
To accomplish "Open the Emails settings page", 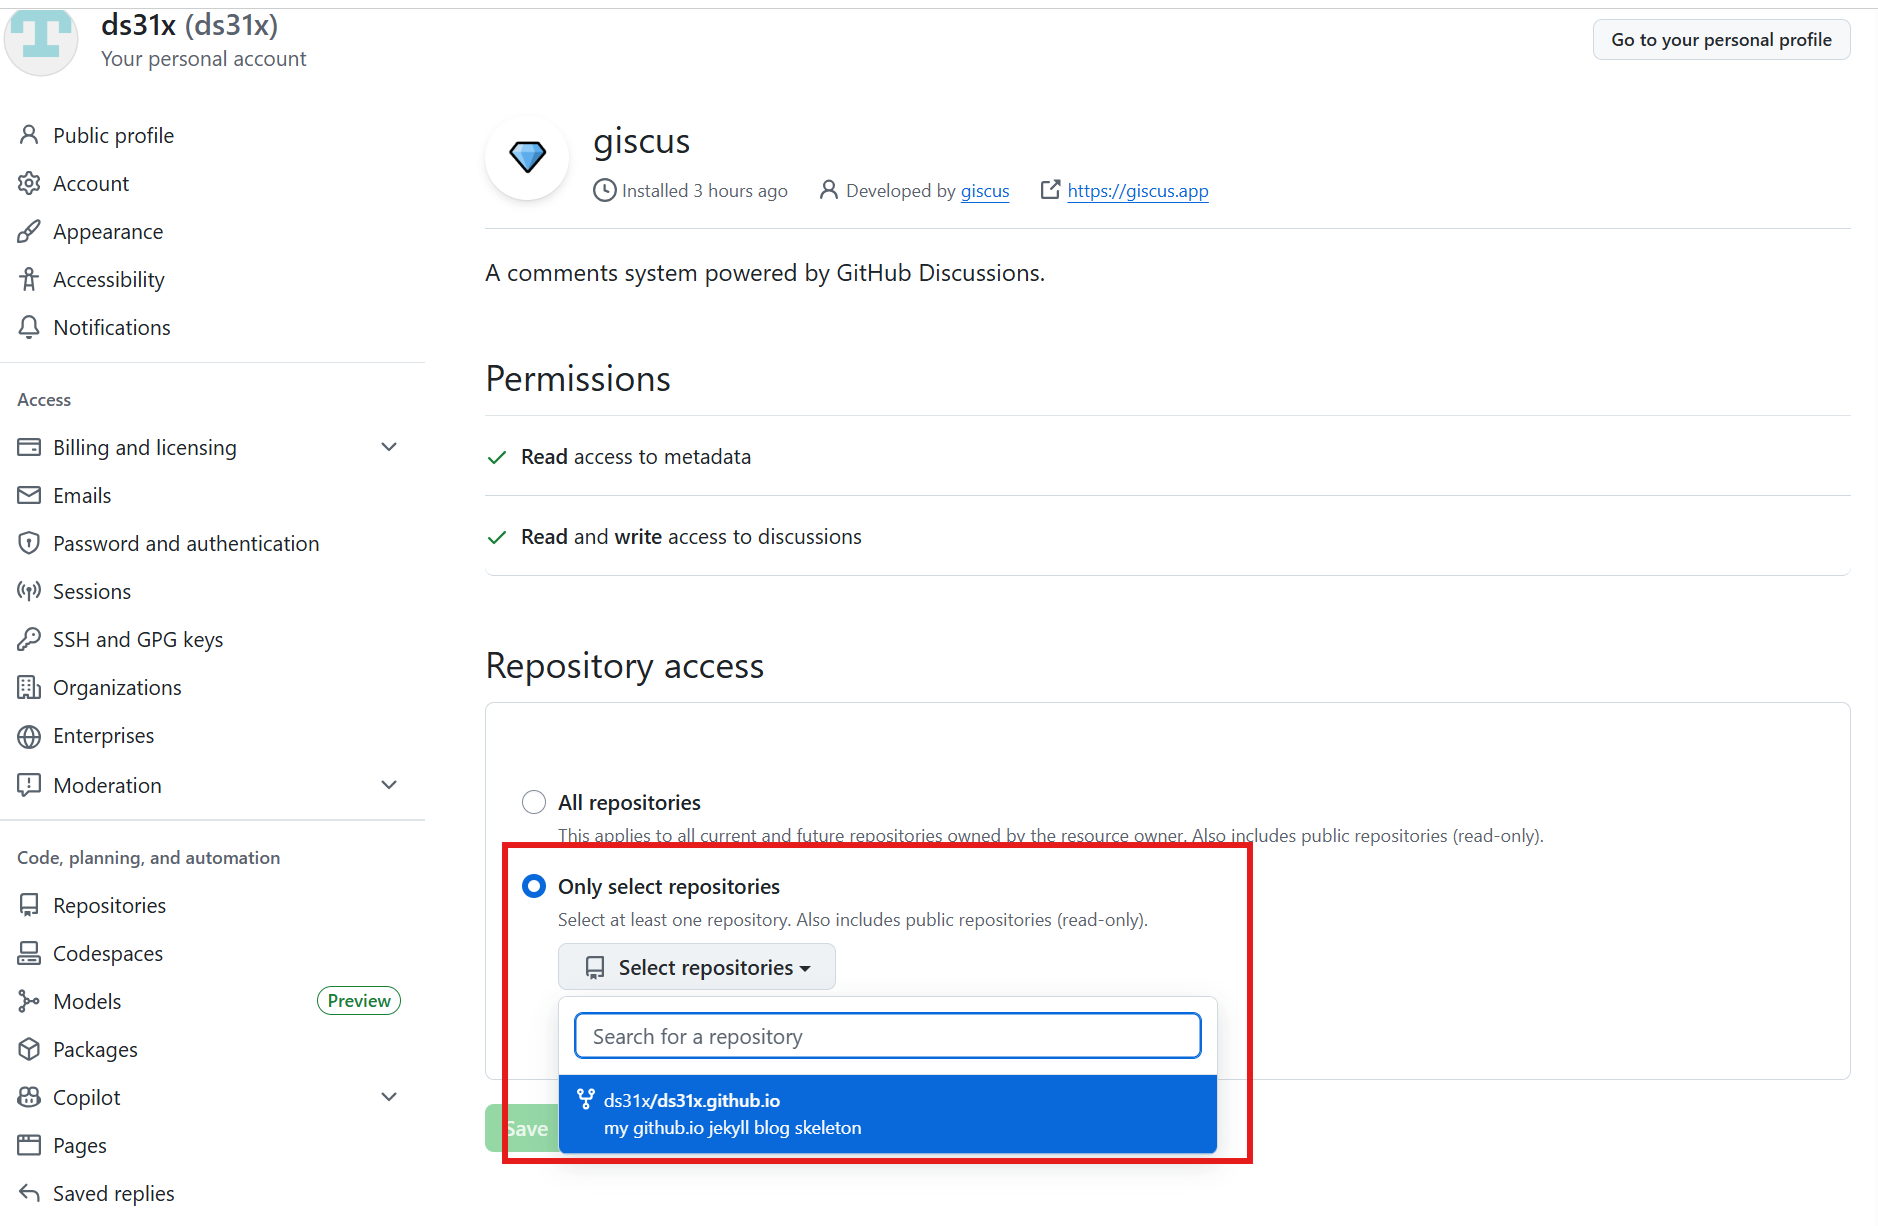I will 82,495.
